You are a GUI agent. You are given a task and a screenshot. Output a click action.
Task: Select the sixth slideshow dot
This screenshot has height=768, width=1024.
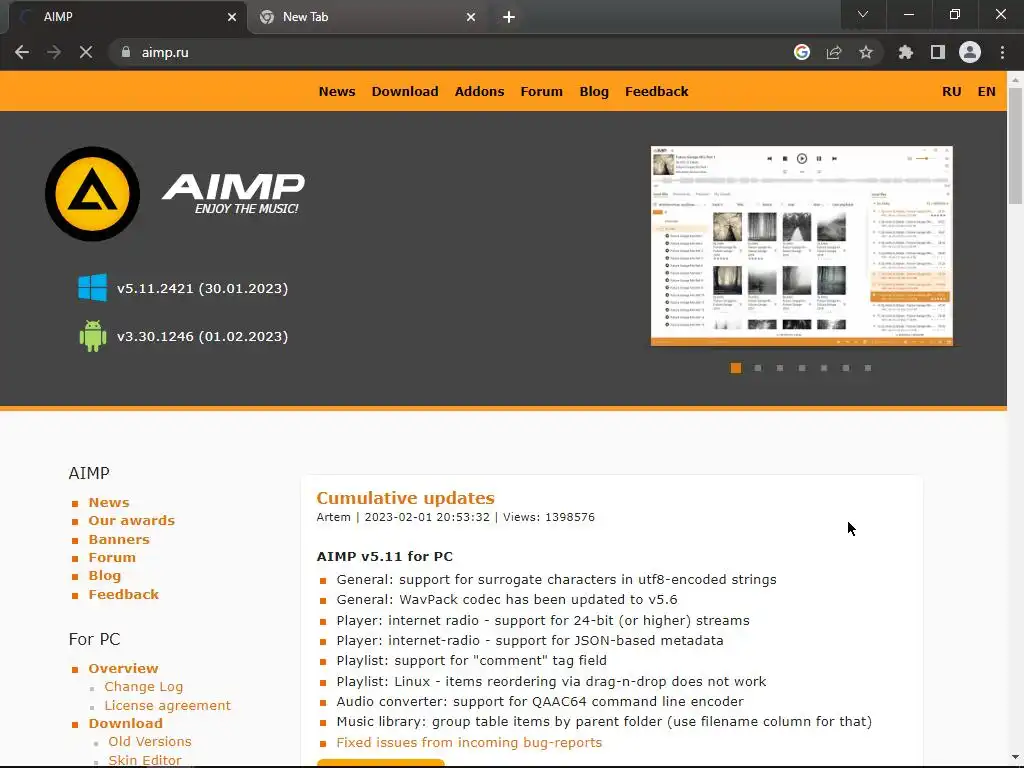846,368
